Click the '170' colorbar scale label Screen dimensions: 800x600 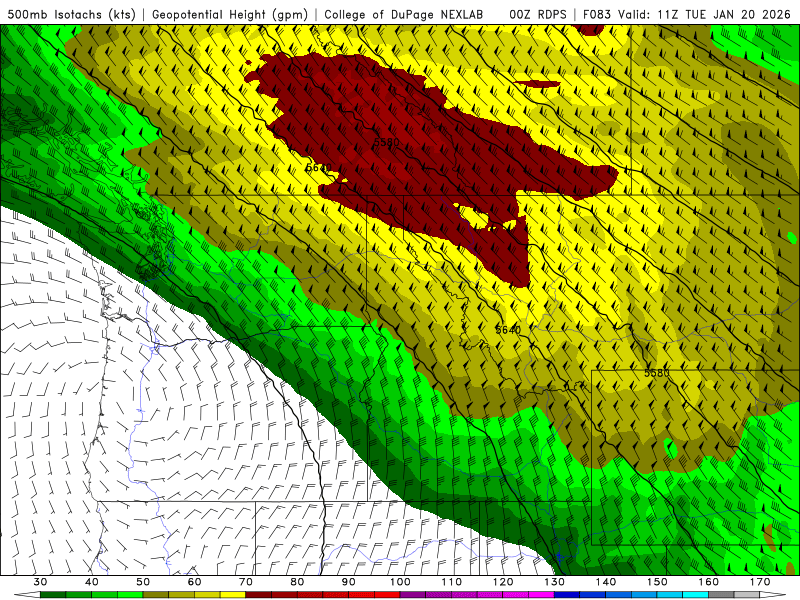click(x=760, y=582)
